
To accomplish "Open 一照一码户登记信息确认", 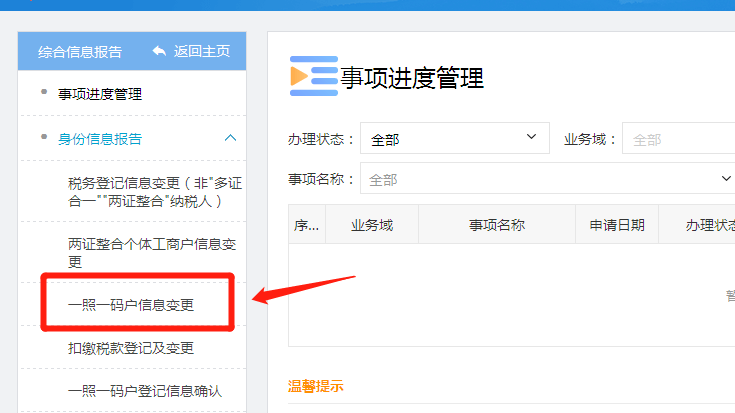I will (144, 391).
